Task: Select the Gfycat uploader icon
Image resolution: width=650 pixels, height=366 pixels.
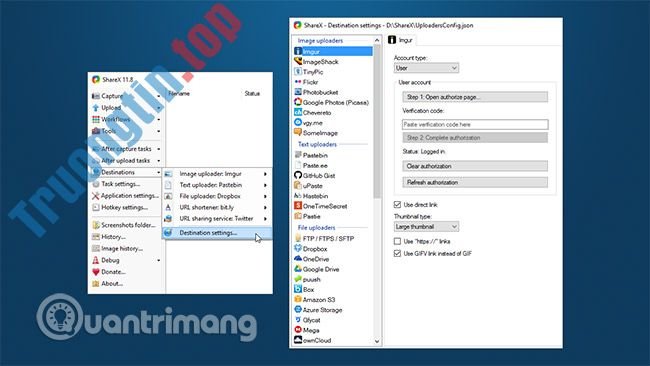Action: point(298,320)
